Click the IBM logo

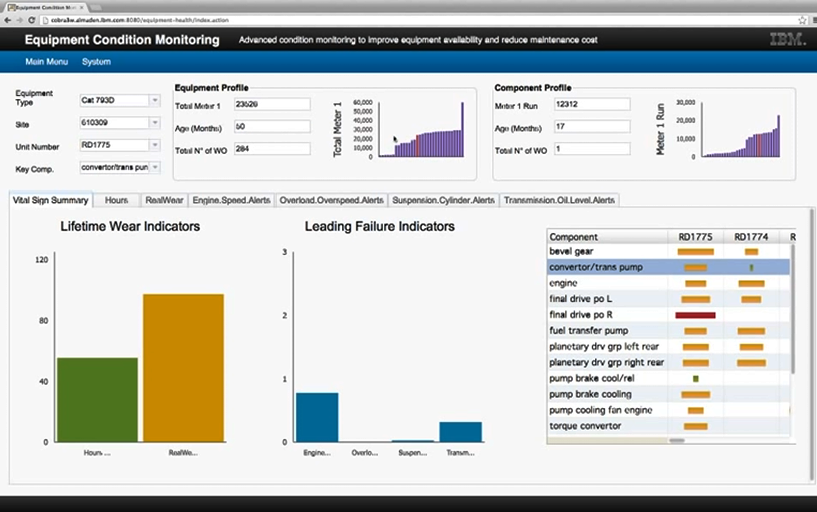click(787, 39)
